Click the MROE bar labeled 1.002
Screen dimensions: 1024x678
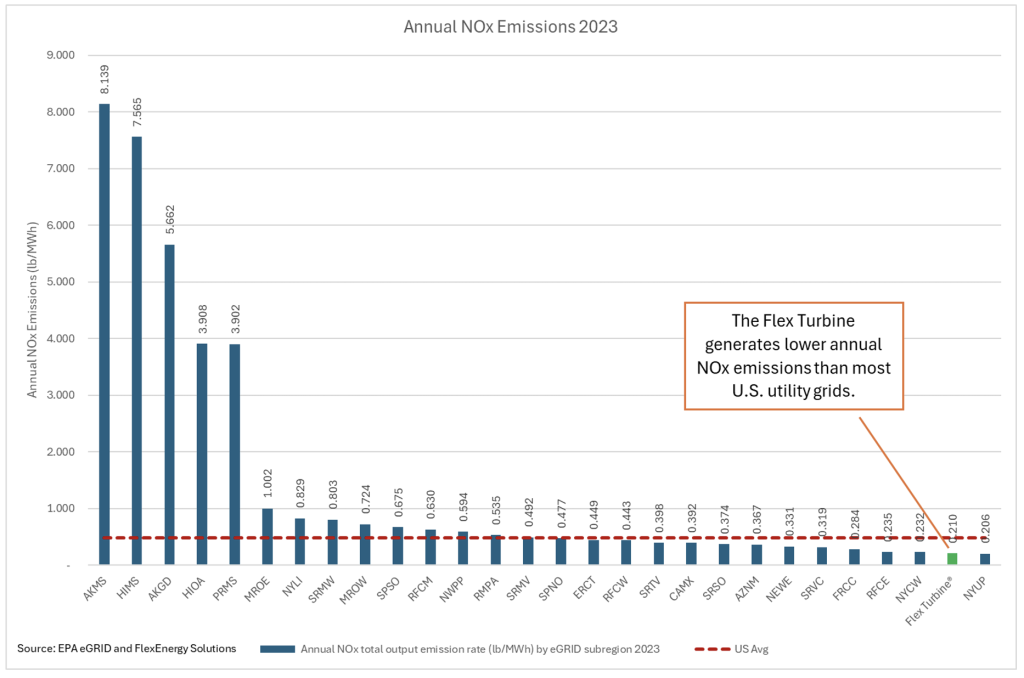[x=267, y=537]
